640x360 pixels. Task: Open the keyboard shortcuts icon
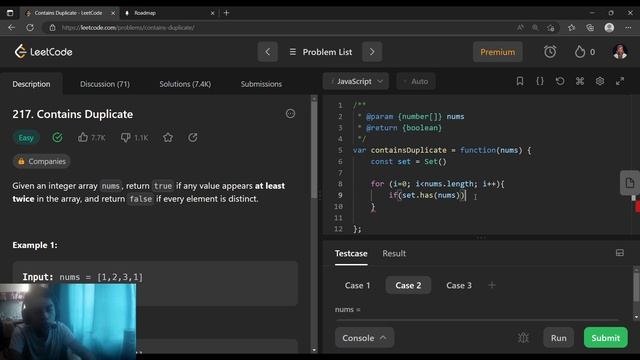580,81
